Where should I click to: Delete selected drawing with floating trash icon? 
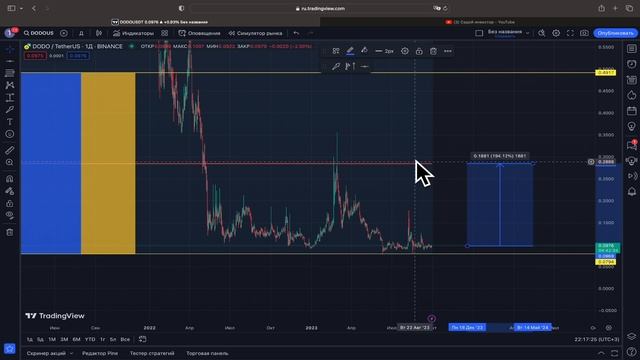point(433,51)
